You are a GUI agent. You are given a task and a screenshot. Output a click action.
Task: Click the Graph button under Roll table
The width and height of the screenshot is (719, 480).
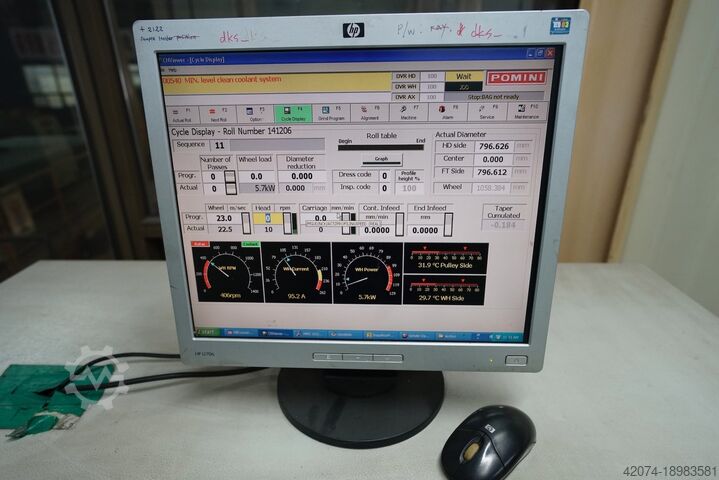coord(381,158)
